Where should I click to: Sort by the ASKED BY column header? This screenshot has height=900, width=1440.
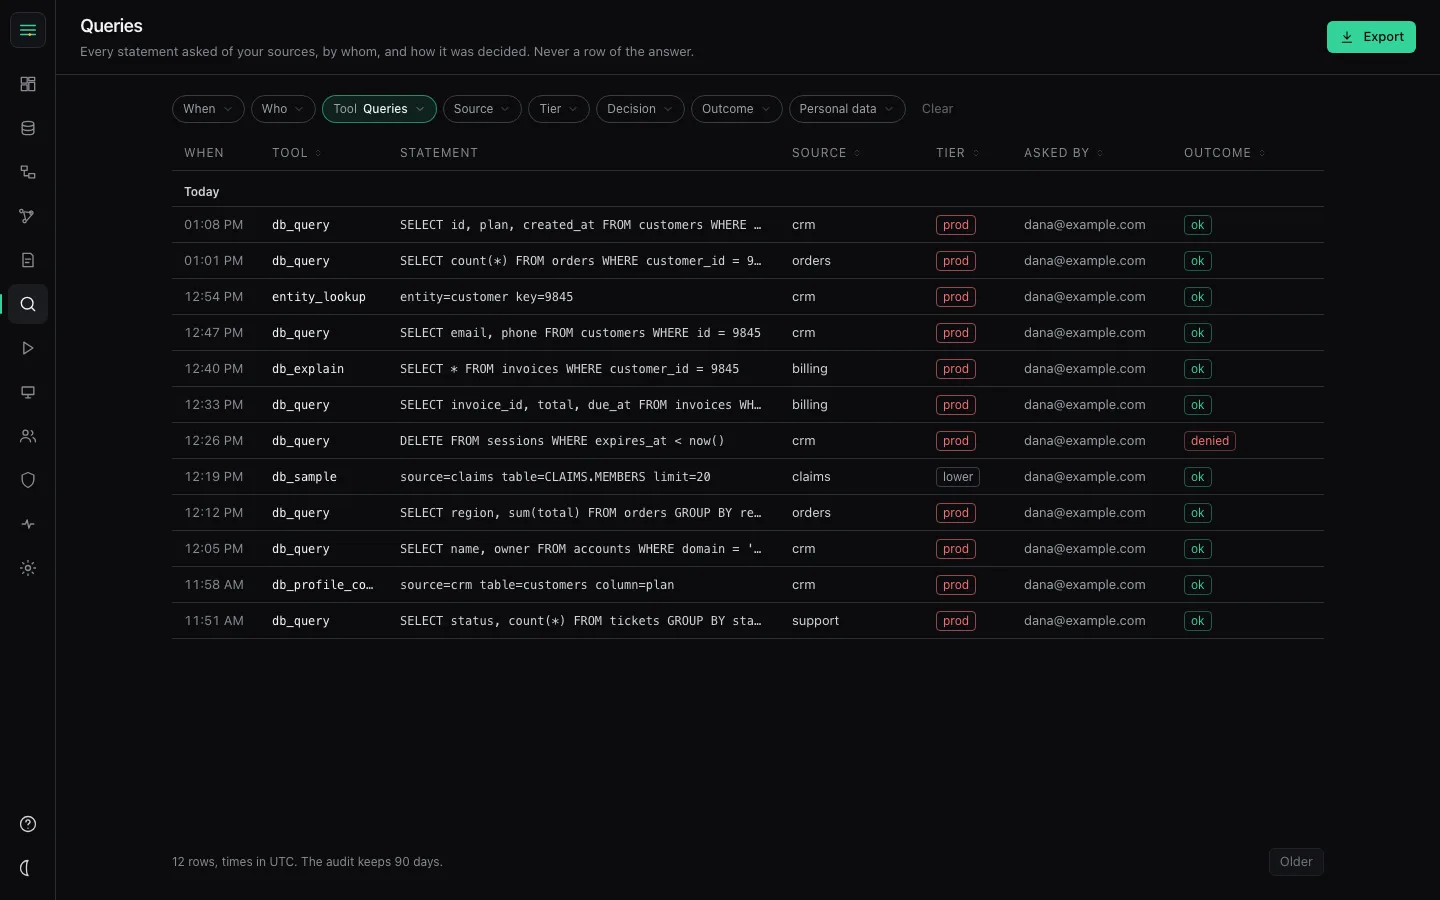(x=1063, y=153)
